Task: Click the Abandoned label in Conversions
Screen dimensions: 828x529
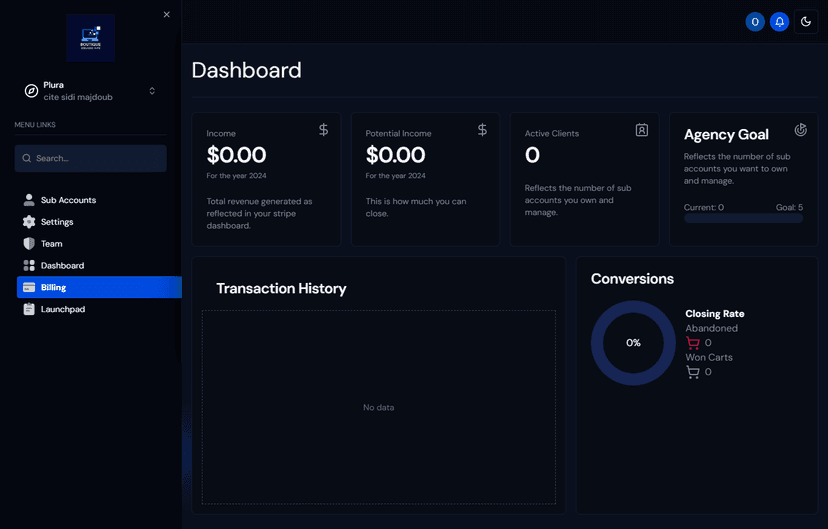Action: click(711, 328)
